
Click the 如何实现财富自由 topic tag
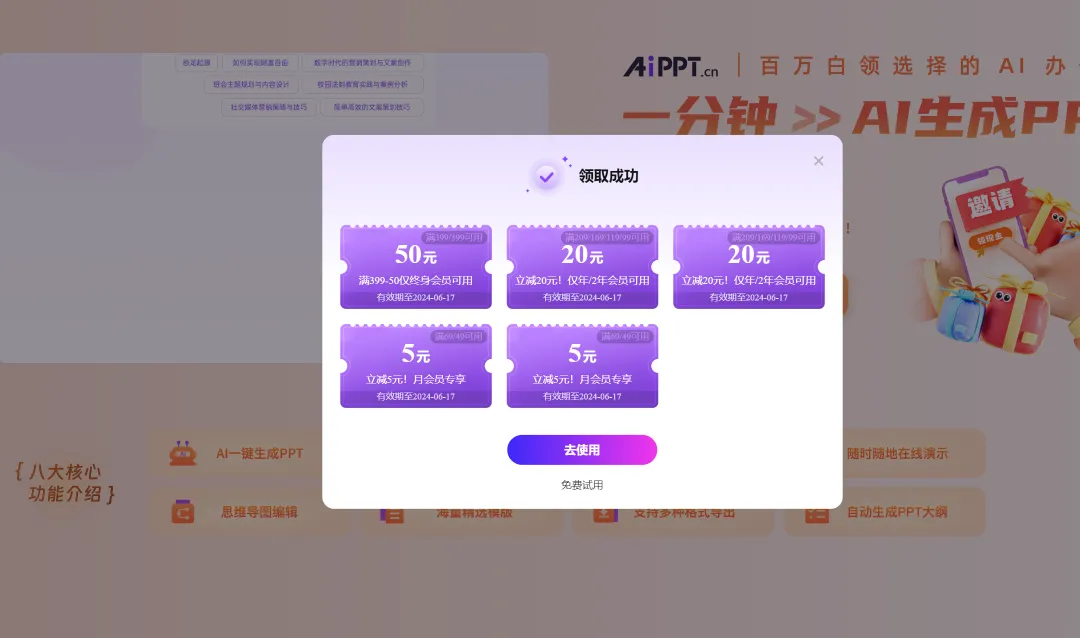[259, 63]
